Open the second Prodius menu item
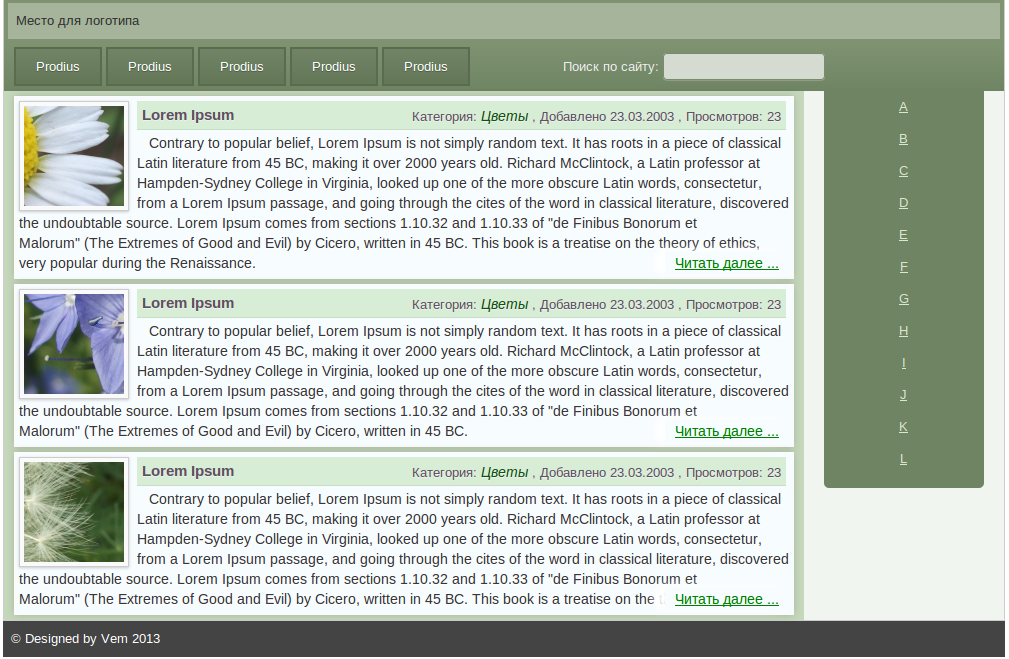This screenshot has width=1009, height=659. tap(150, 66)
